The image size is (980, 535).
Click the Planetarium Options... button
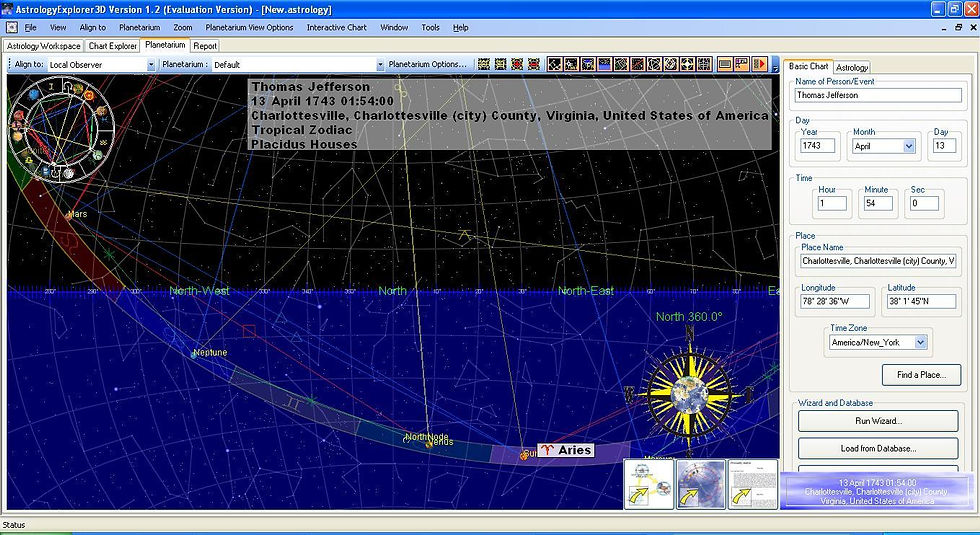(428, 64)
